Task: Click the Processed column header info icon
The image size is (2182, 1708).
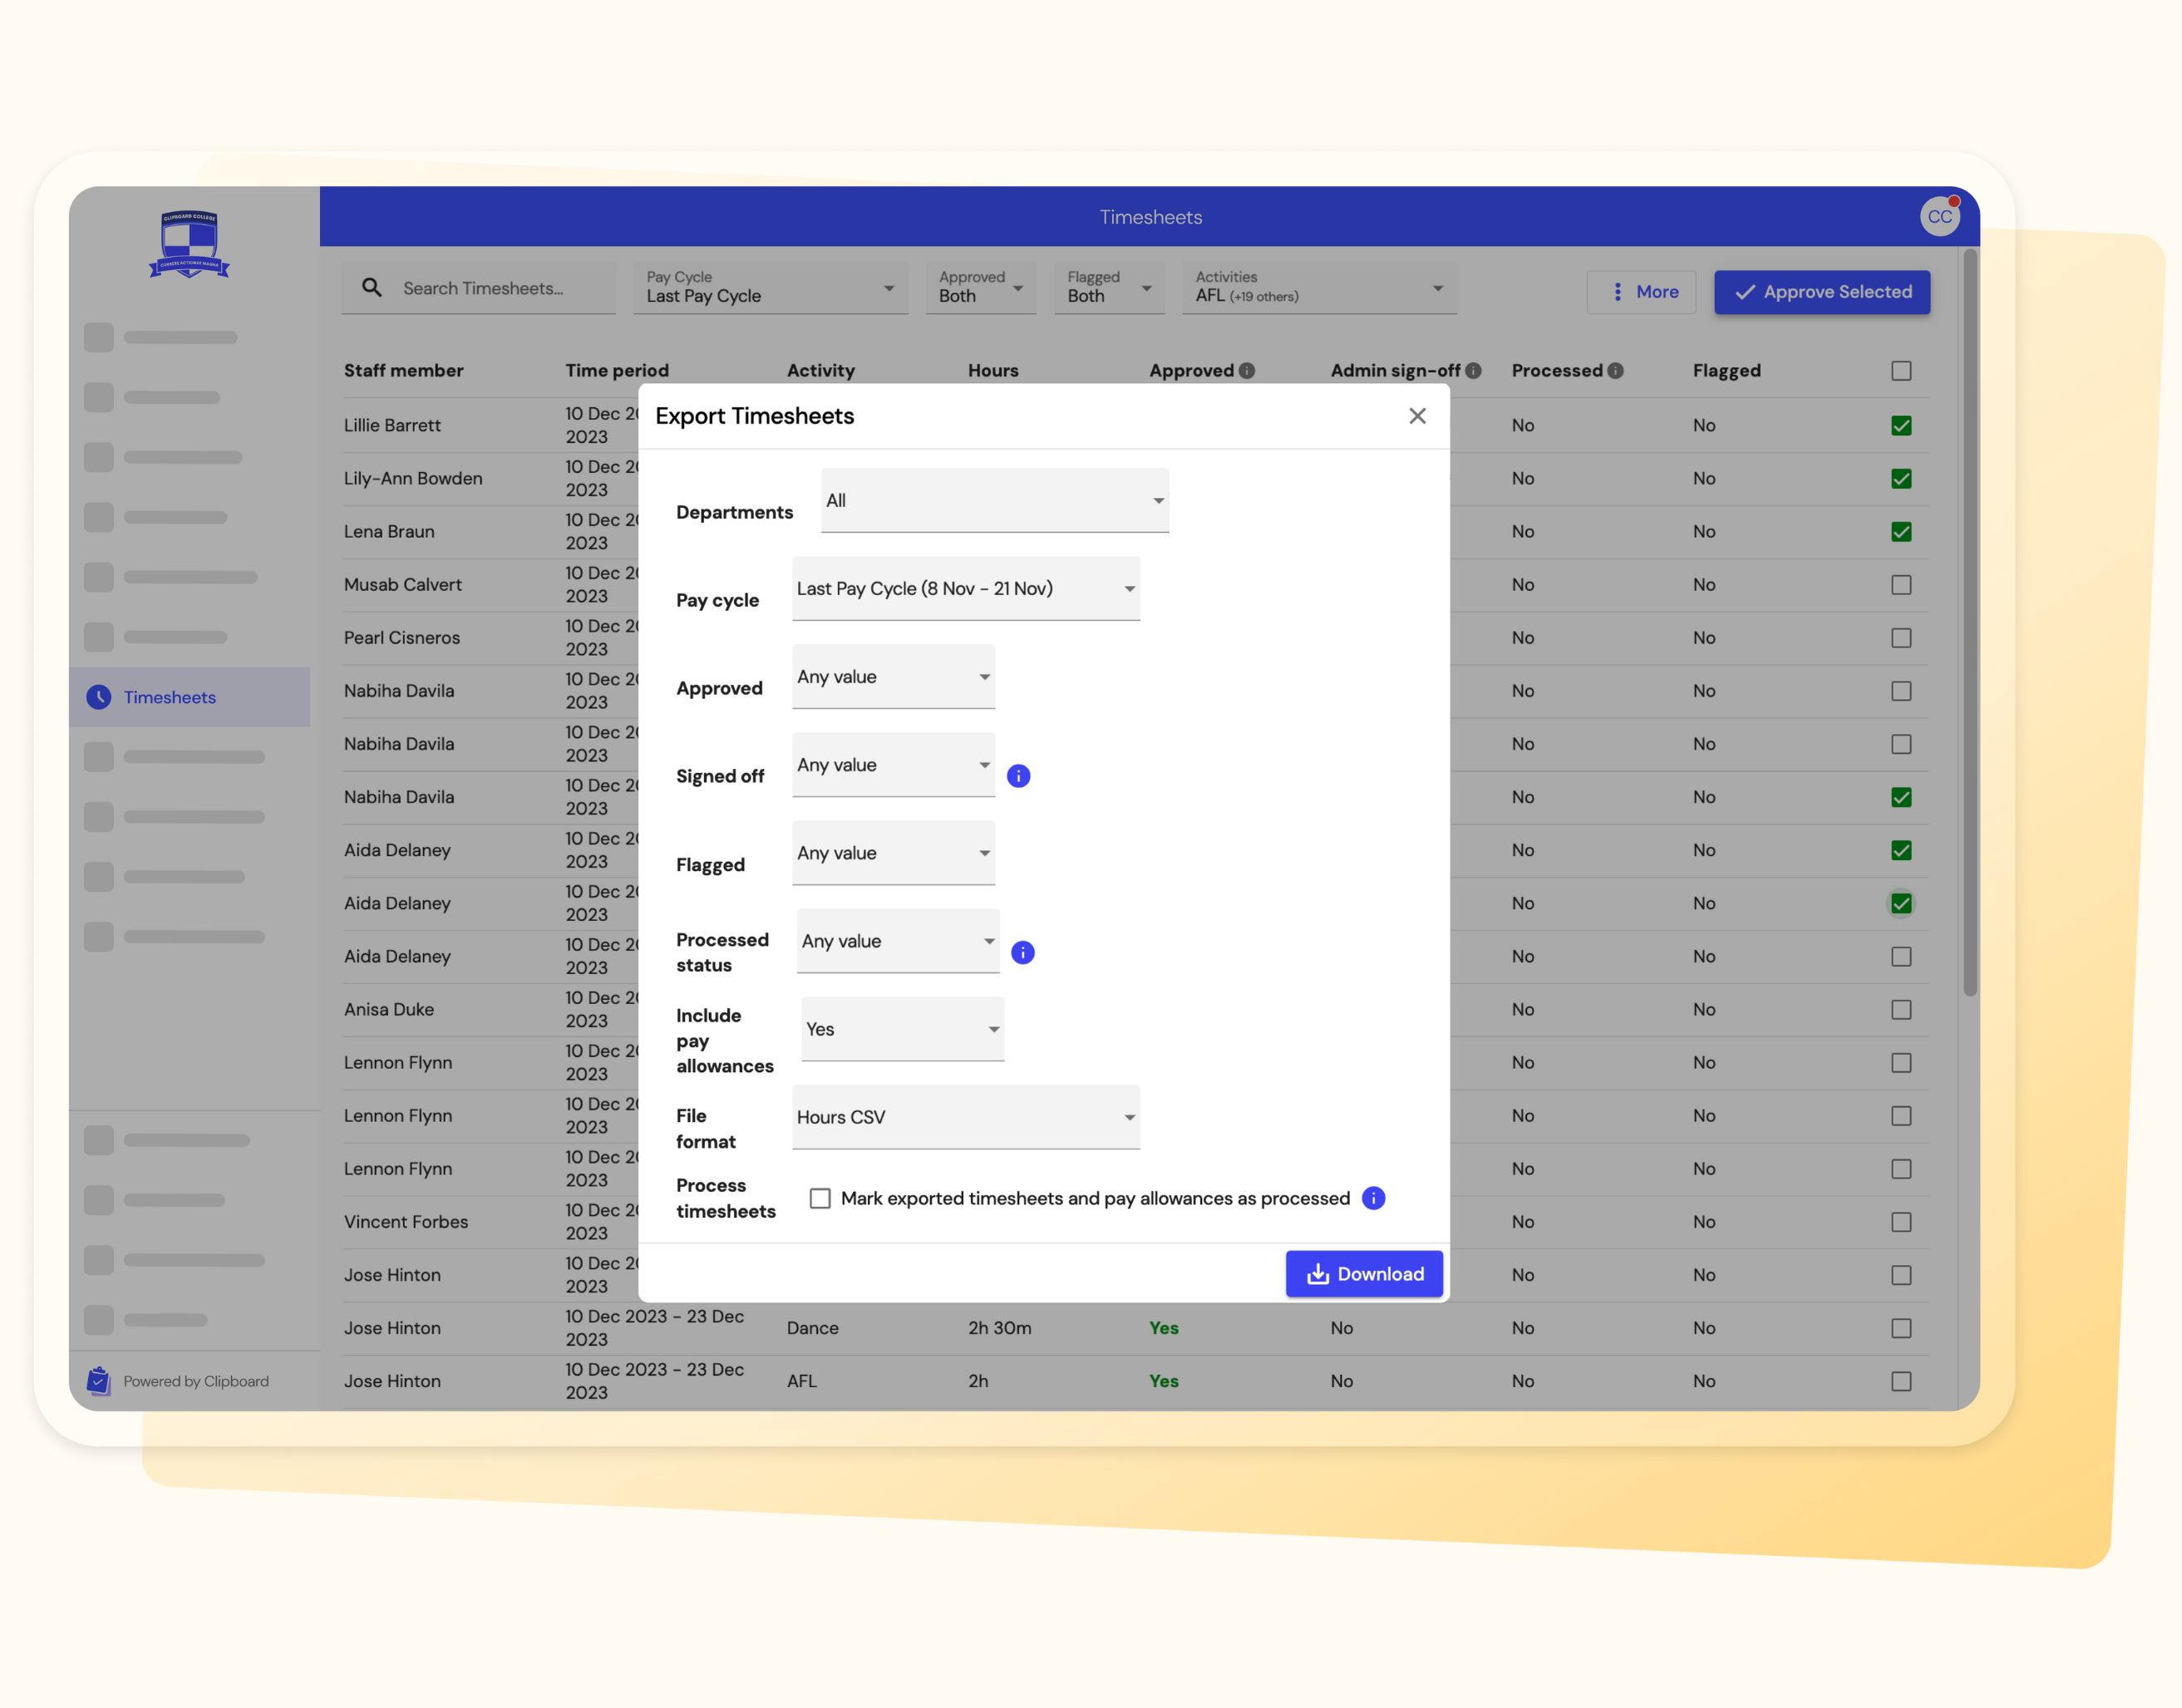Action: (1617, 370)
